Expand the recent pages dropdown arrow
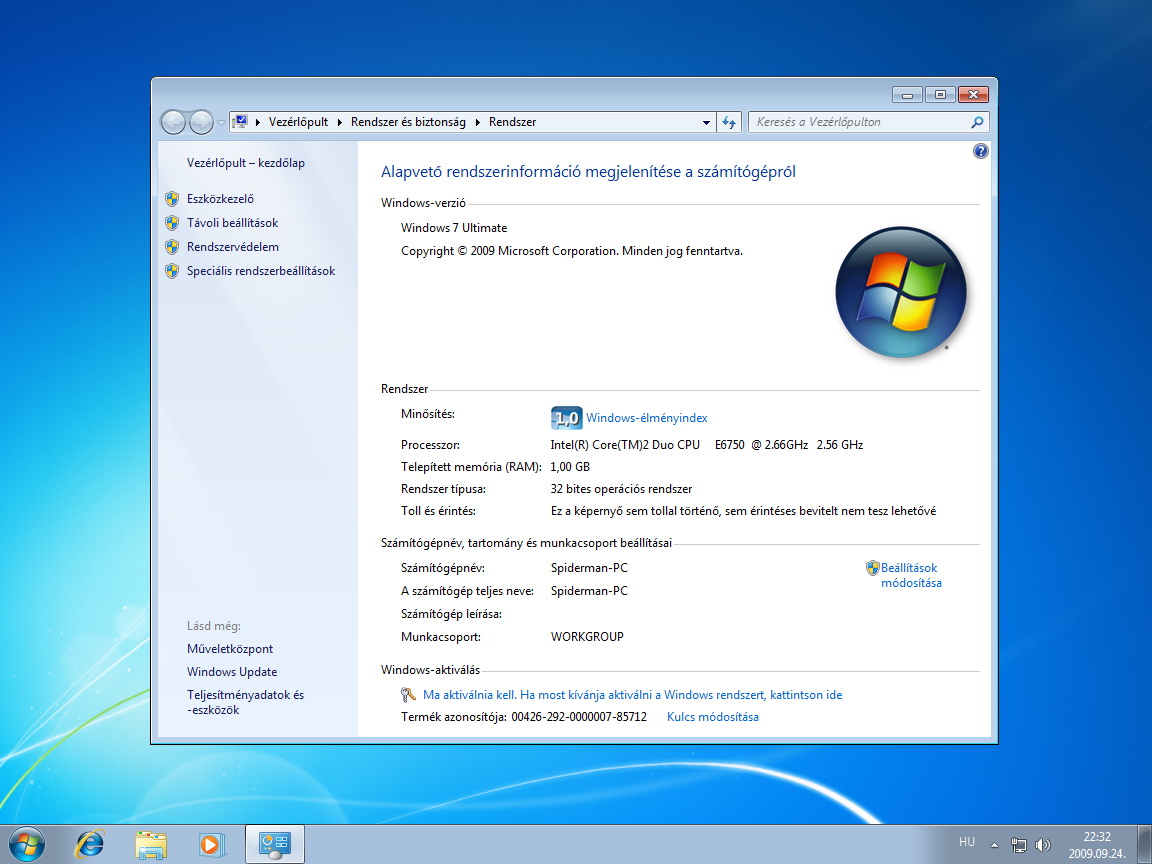This screenshot has width=1152, height=864. coord(221,122)
